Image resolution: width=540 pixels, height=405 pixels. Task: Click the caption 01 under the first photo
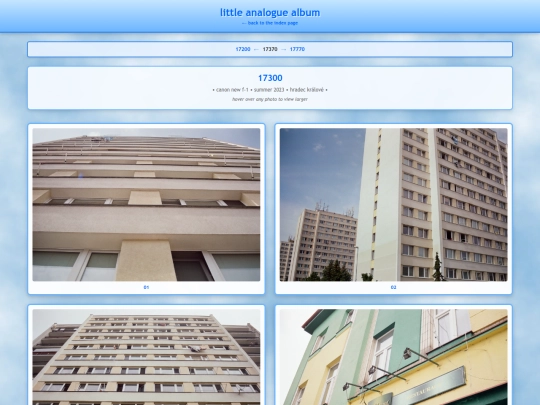[x=146, y=287]
